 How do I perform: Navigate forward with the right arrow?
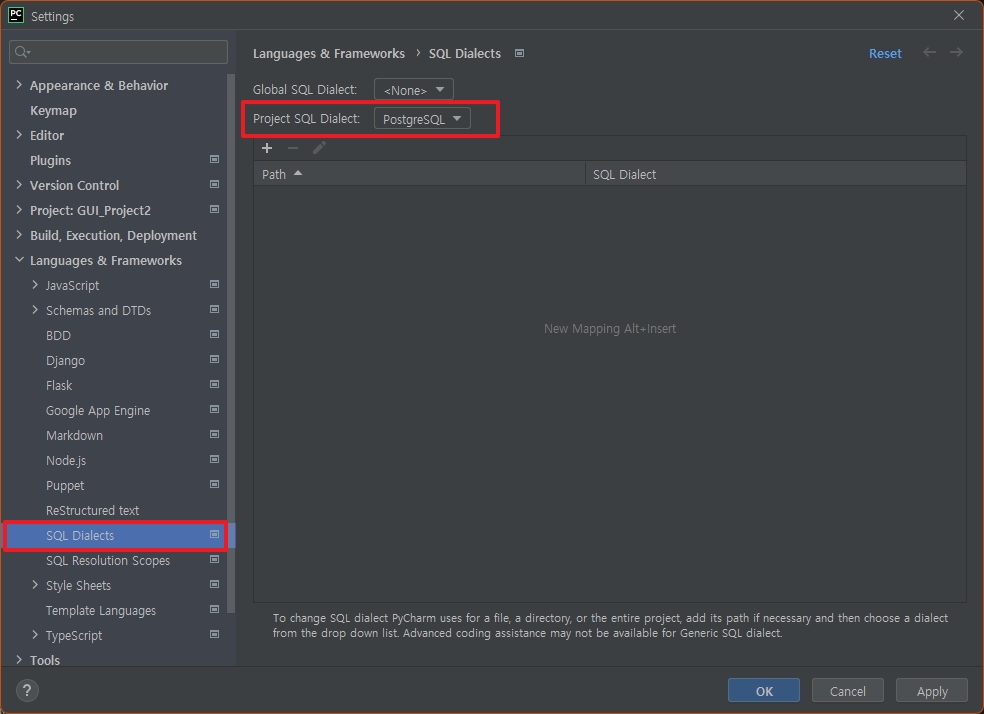coord(956,53)
